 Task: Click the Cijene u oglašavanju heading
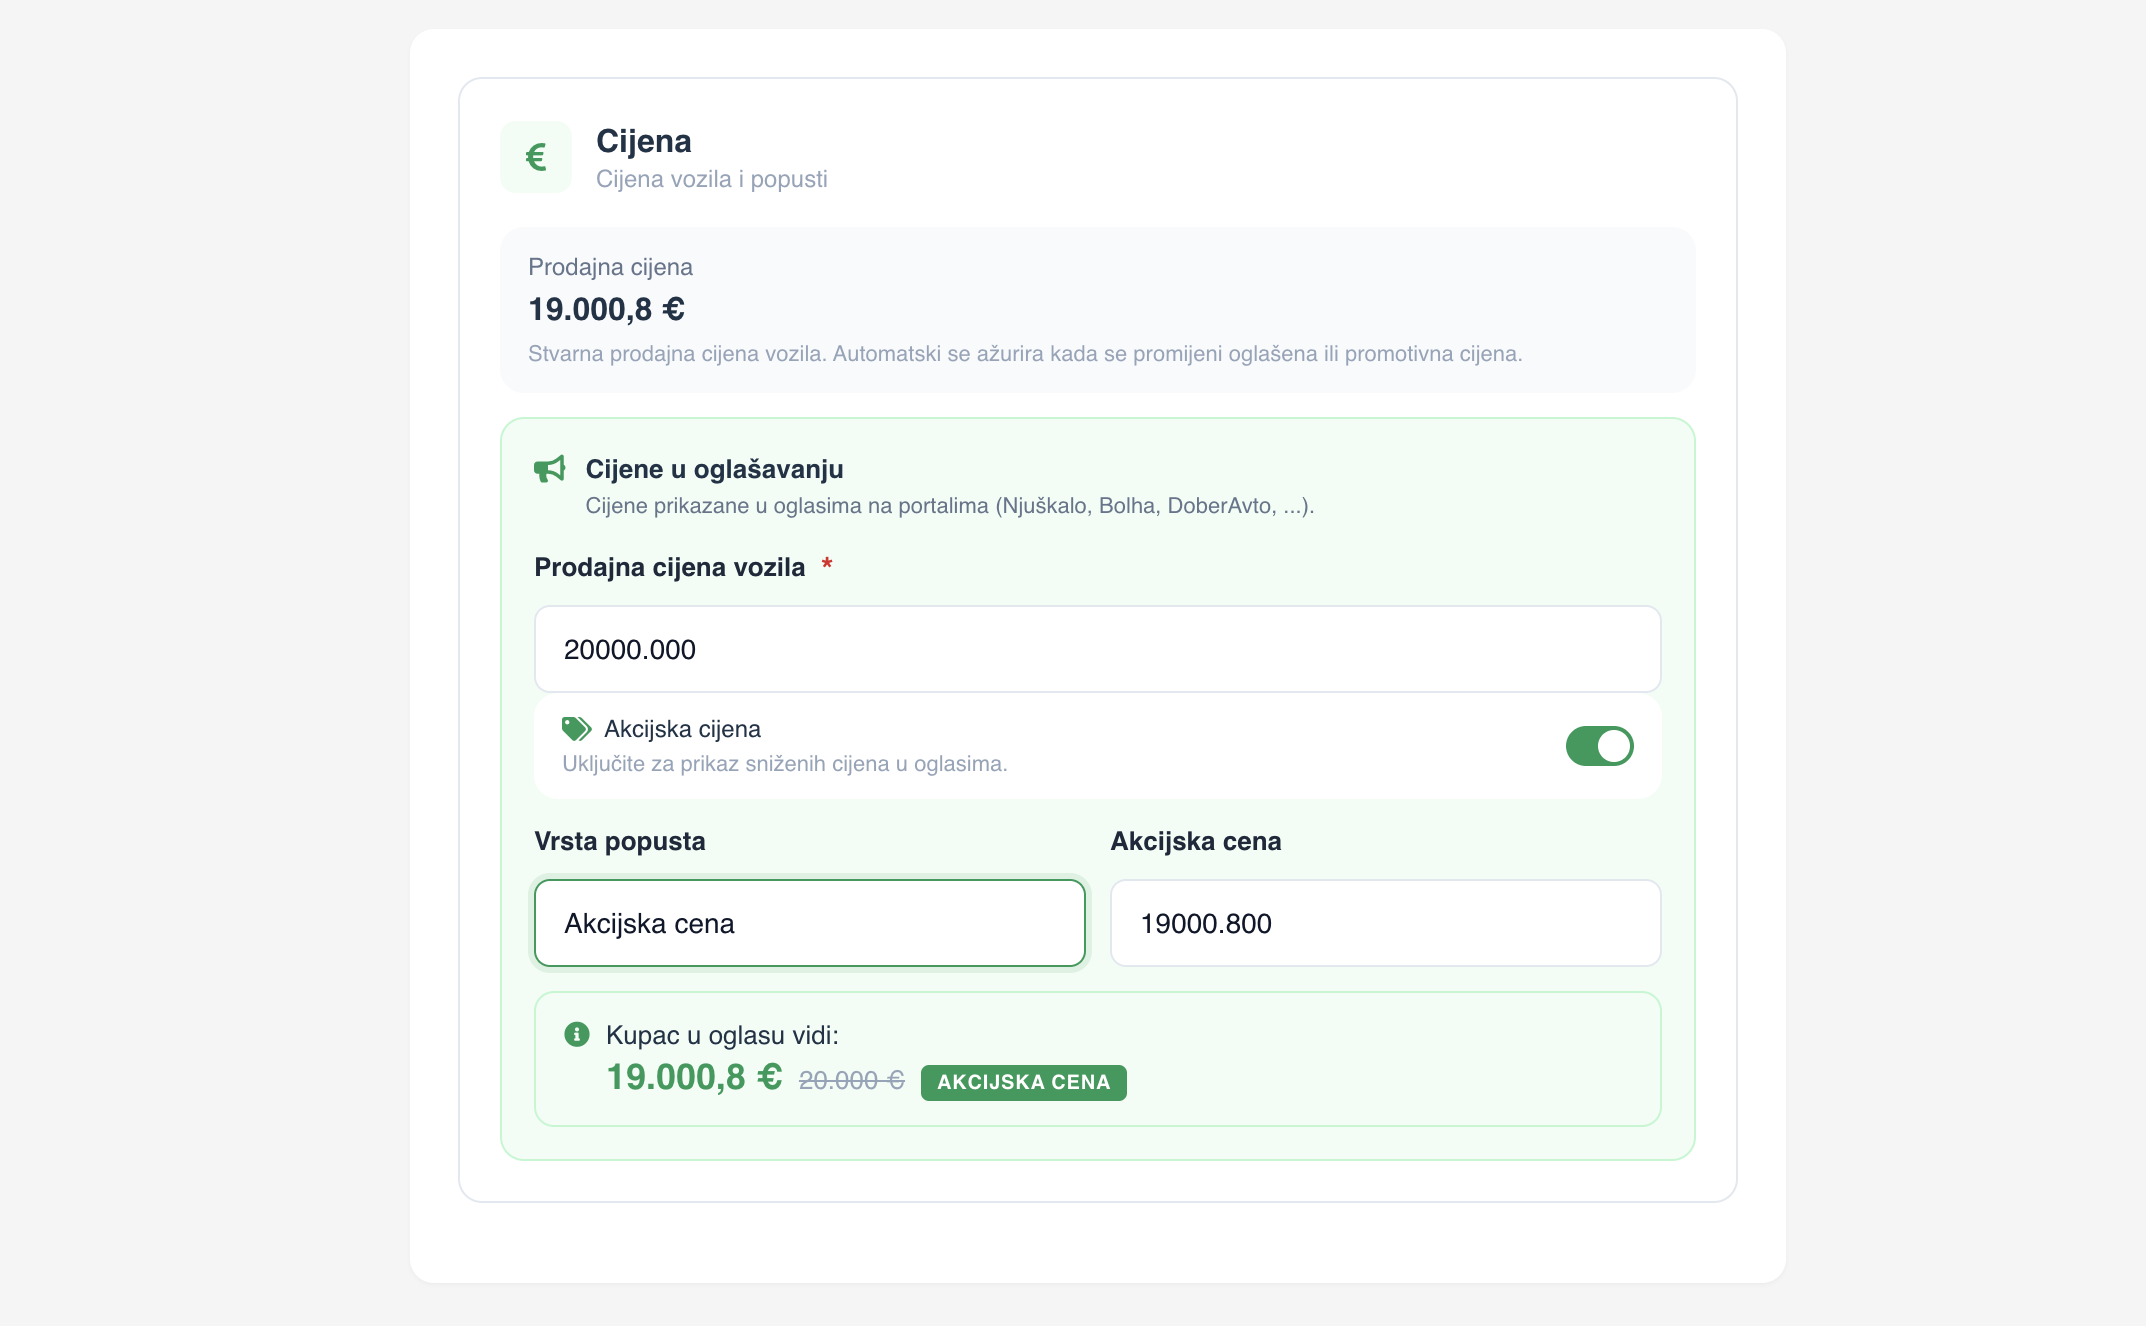click(714, 469)
